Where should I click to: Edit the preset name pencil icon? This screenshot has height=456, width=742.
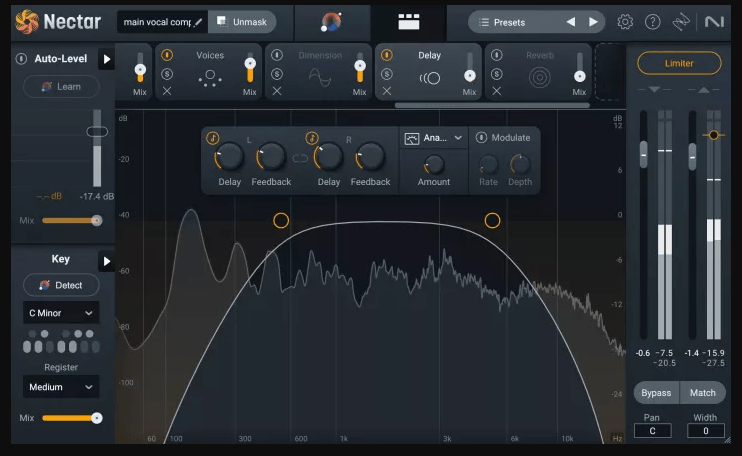[198, 22]
